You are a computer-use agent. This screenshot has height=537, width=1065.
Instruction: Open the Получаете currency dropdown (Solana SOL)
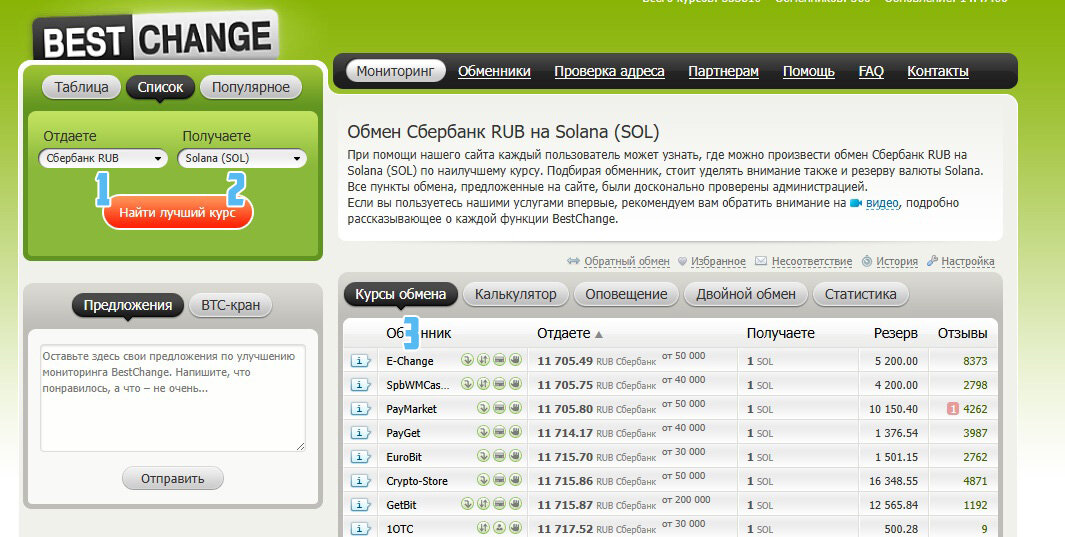[242, 158]
